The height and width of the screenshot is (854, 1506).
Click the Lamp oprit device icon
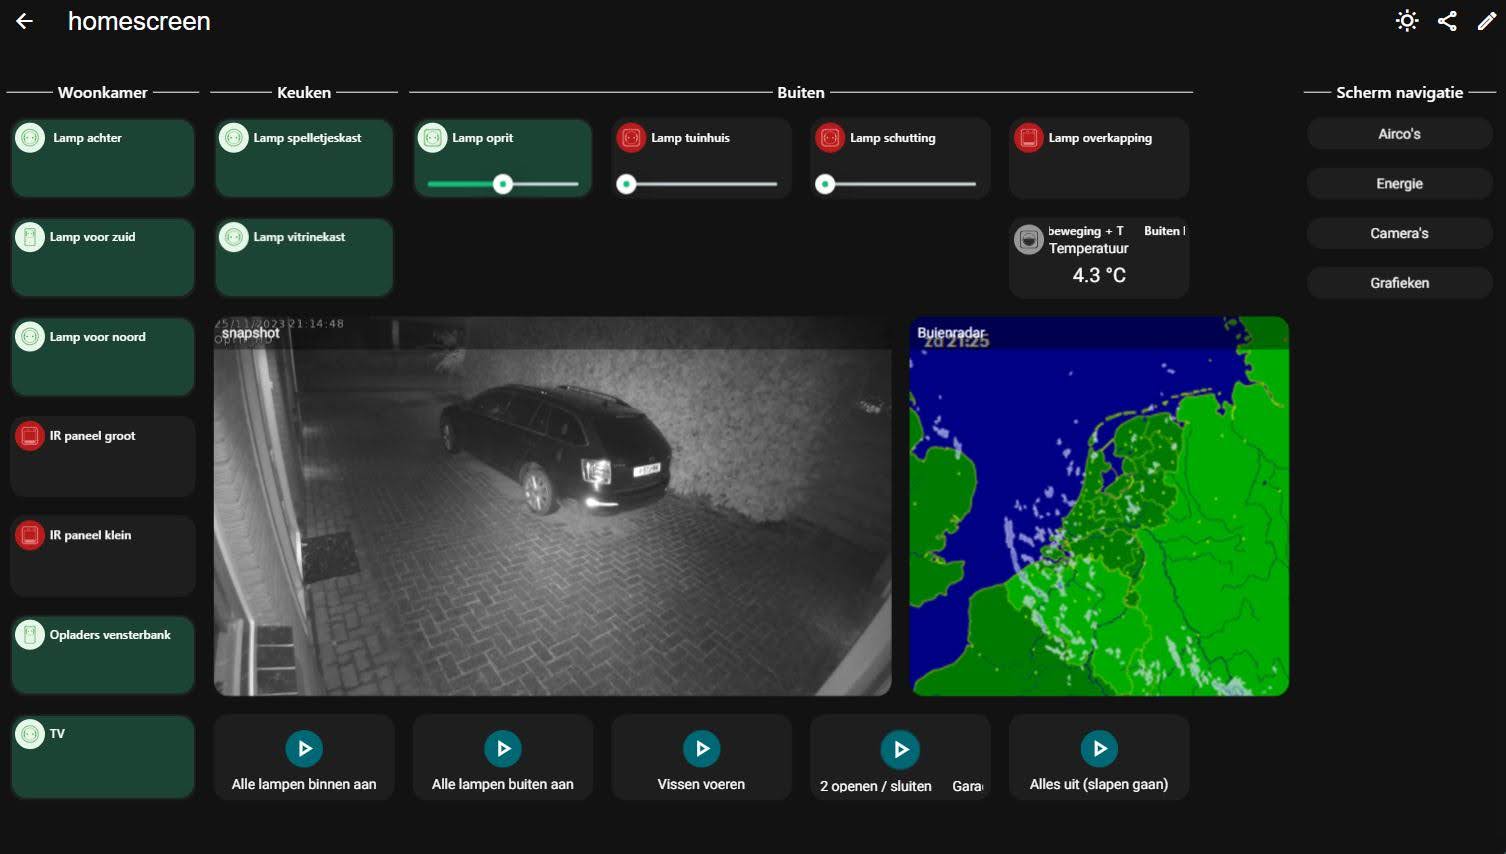click(x=432, y=138)
